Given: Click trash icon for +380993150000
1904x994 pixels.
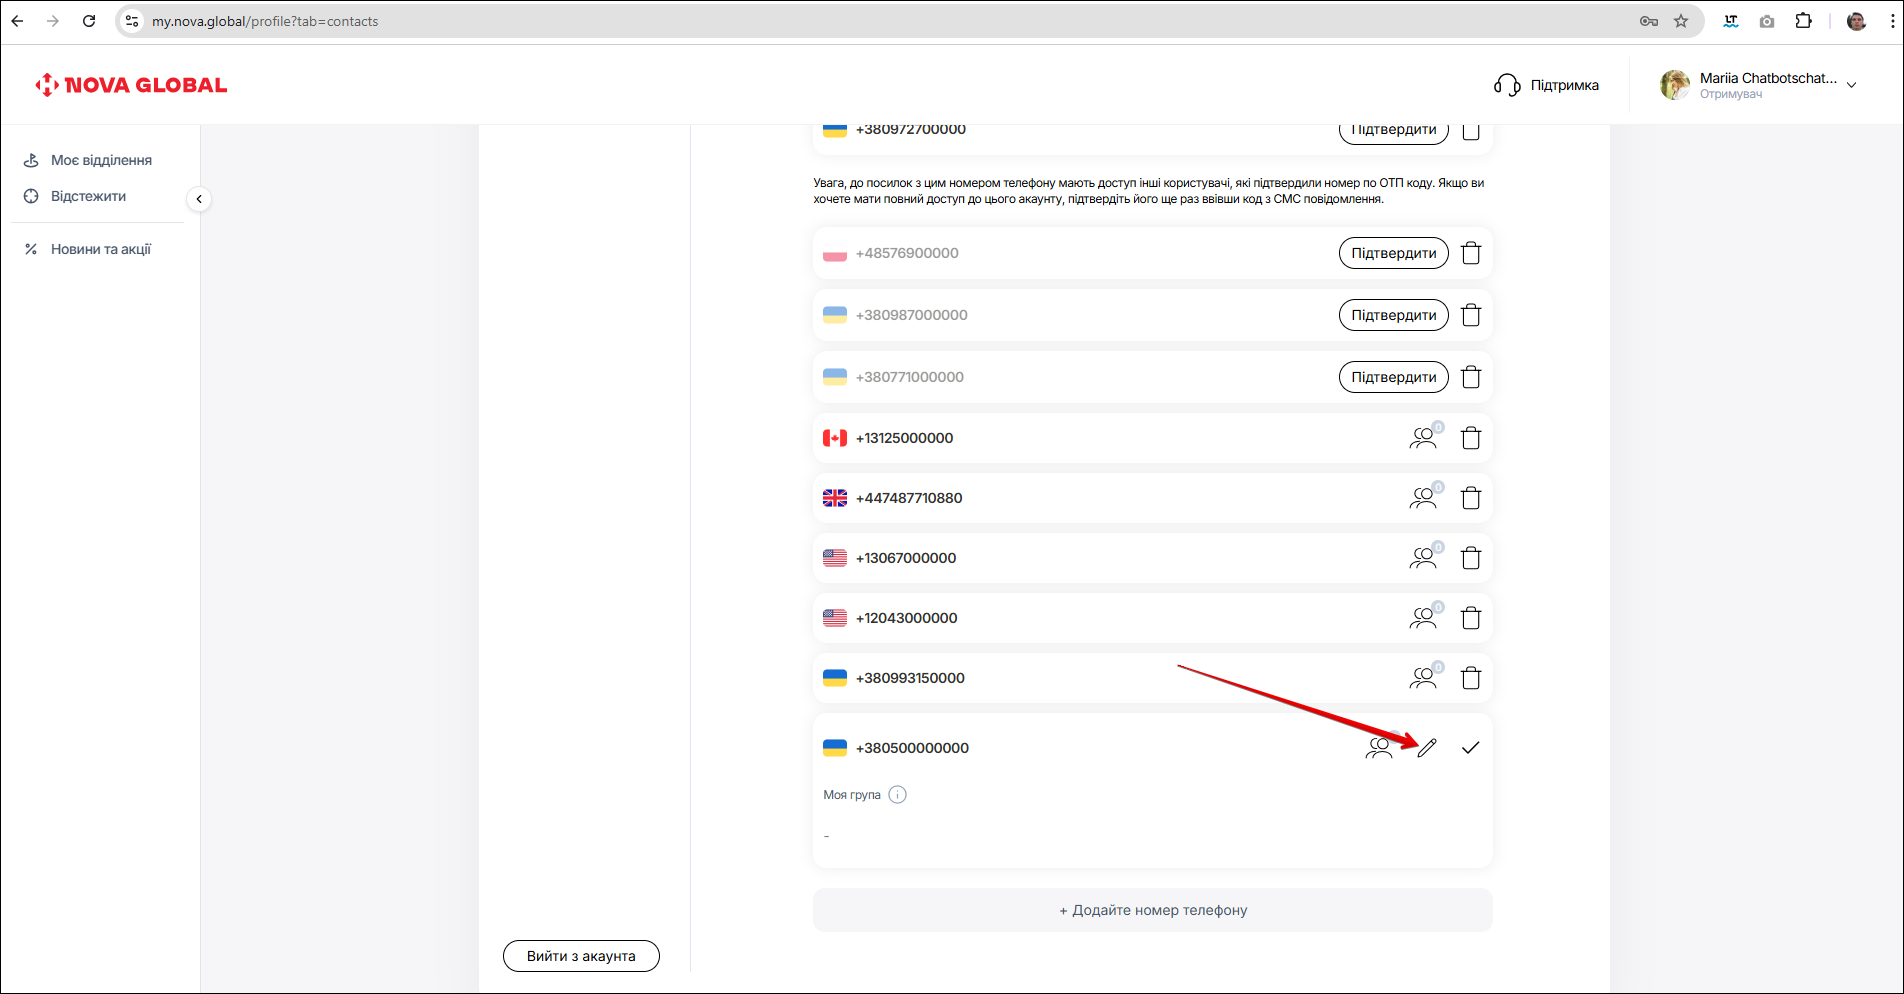Looking at the screenshot, I should (1471, 678).
